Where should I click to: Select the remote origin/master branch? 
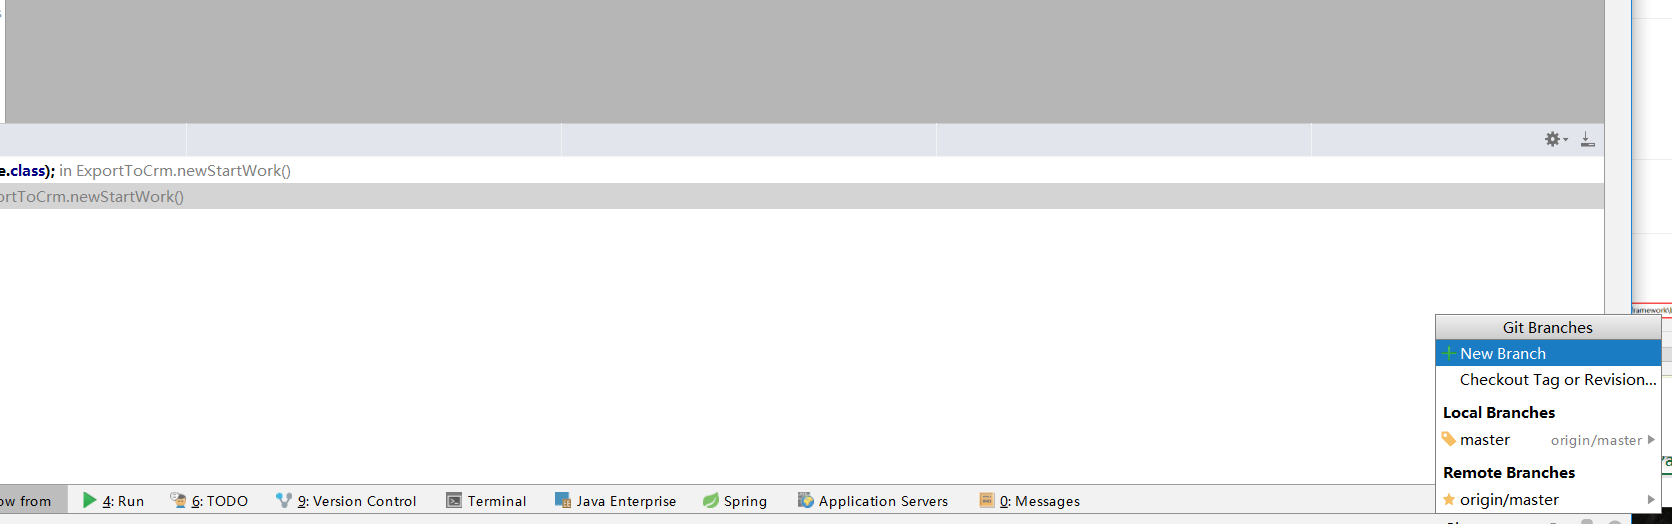[1509, 500]
